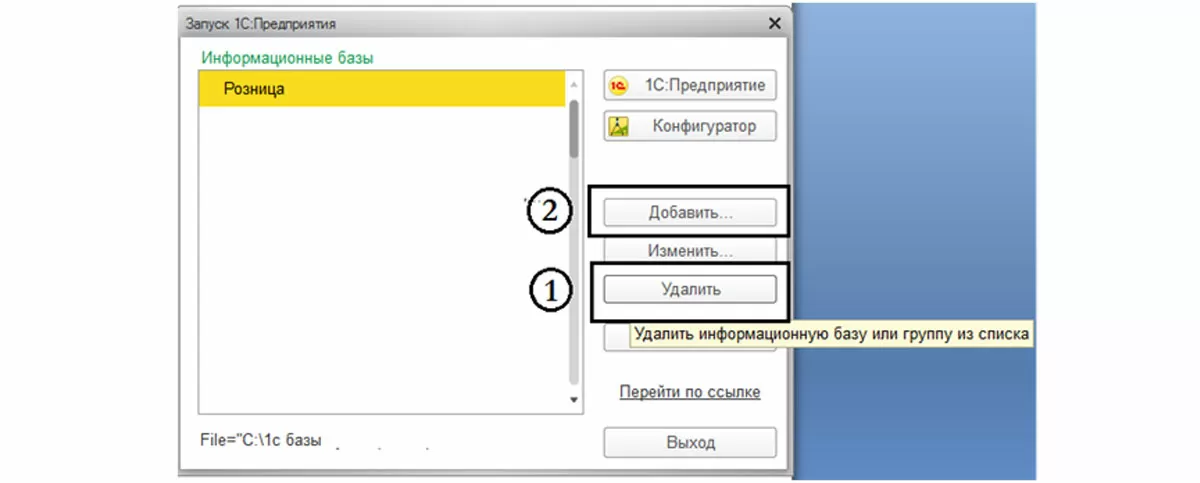
Task: Click the Информационные базы heading
Action: [x=287, y=58]
